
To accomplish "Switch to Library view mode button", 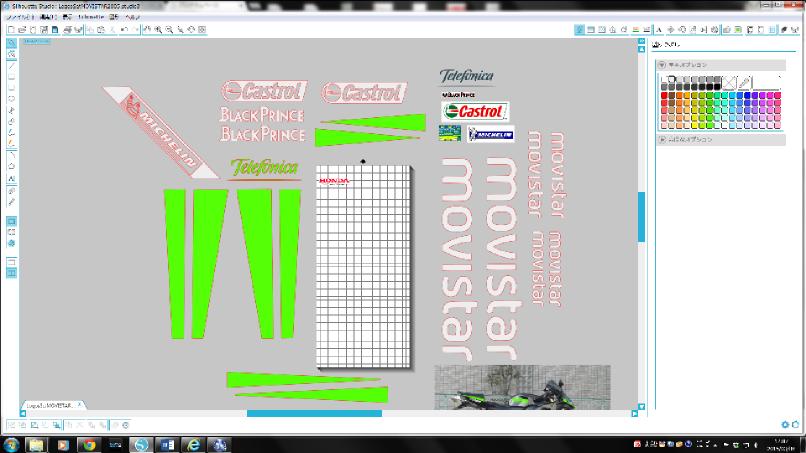I will pos(11,232).
